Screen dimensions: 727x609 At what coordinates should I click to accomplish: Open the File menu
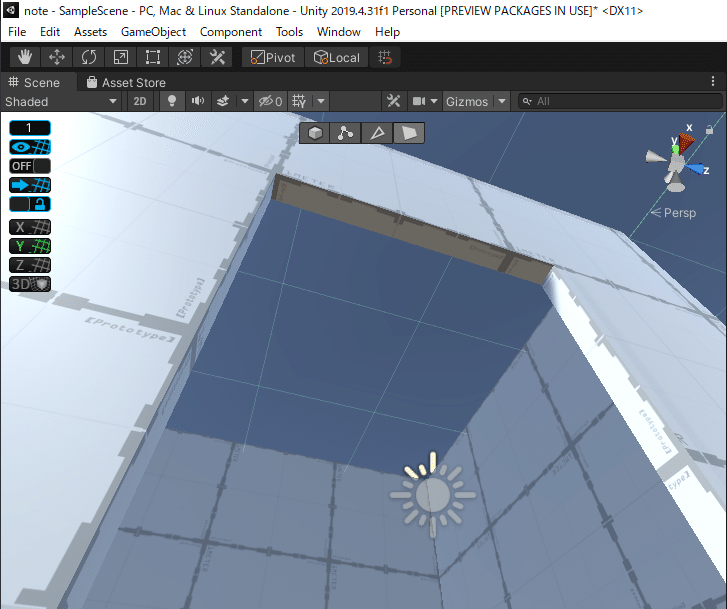coord(17,32)
